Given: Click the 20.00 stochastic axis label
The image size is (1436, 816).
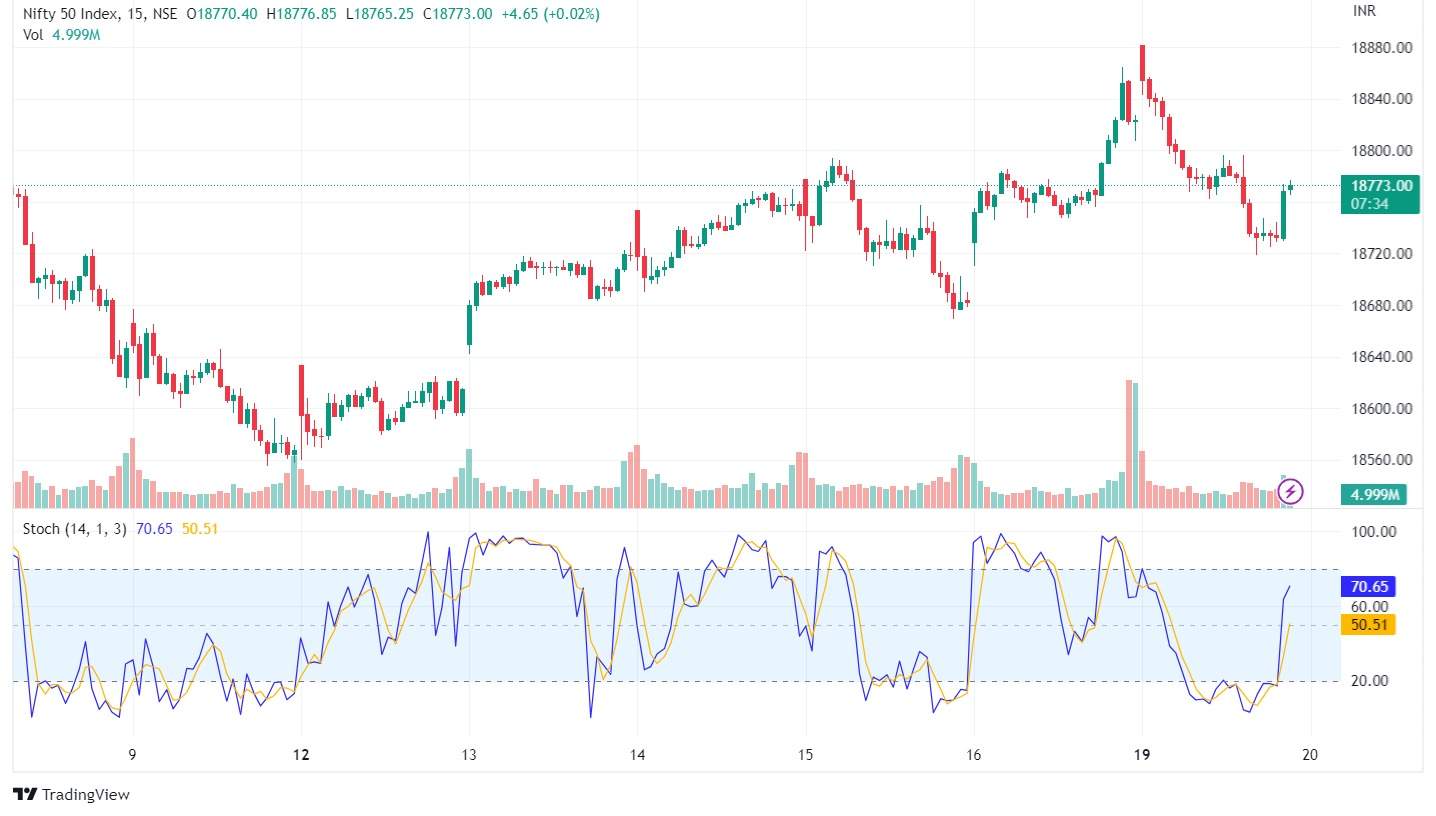Looking at the screenshot, I should click(x=1372, y=681).
